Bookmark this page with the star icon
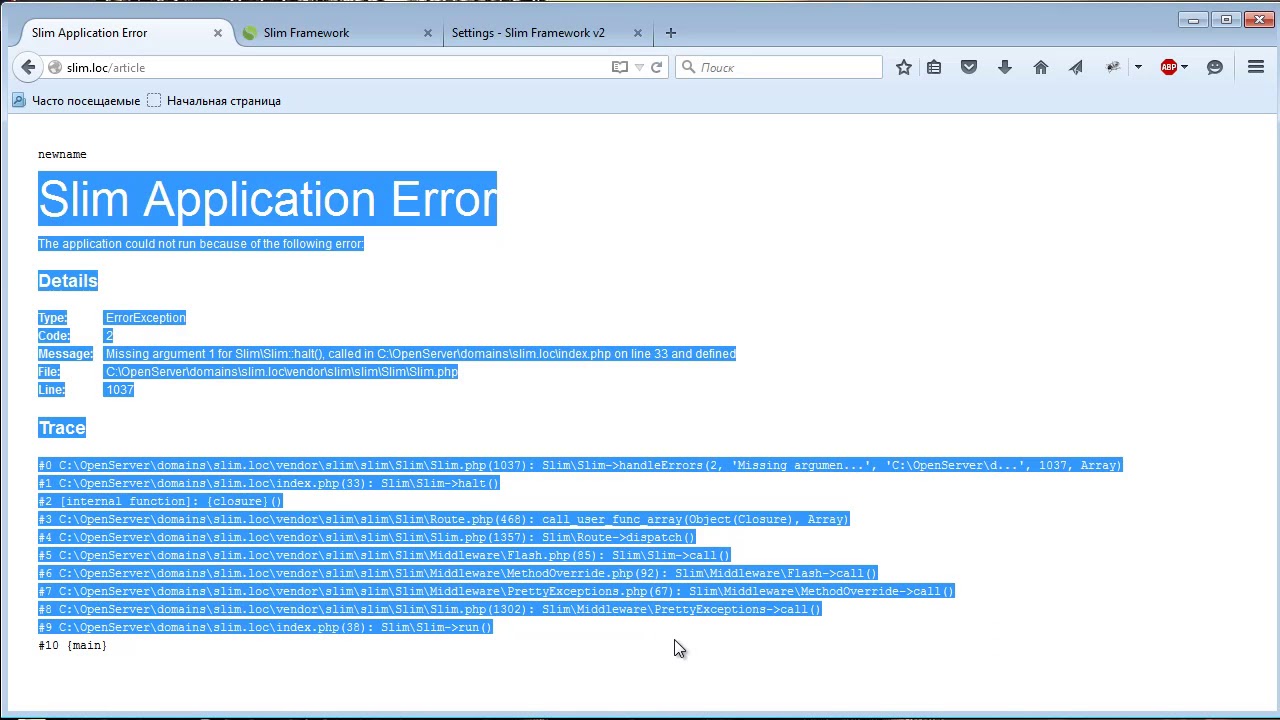 coord(904,67)
